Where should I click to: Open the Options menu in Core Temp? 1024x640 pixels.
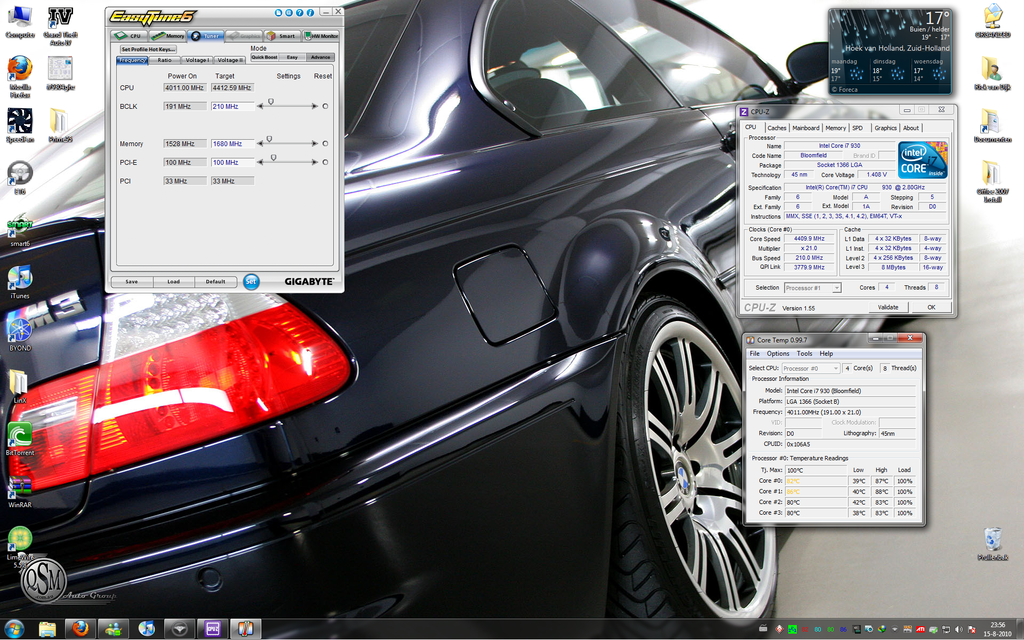point(778,353)
